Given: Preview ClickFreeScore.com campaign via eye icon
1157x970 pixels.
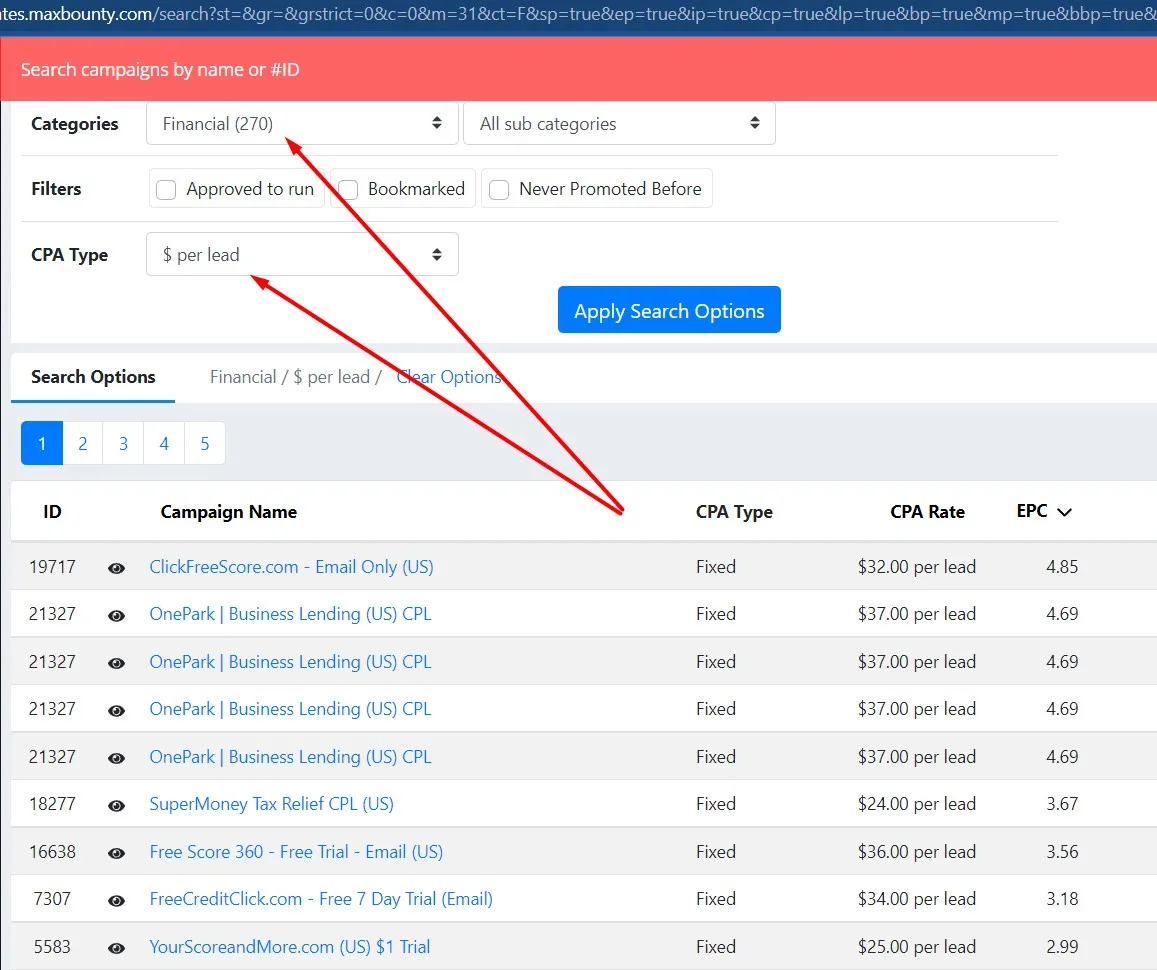Looking at the screenshot, I should coord(116,568).
